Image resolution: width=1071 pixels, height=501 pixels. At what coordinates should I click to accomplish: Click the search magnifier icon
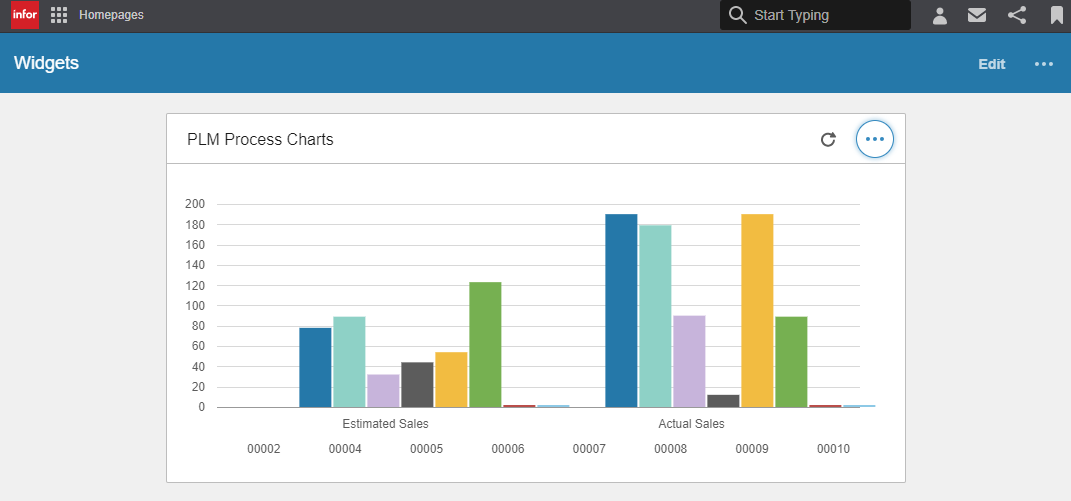tap(738, 15)
